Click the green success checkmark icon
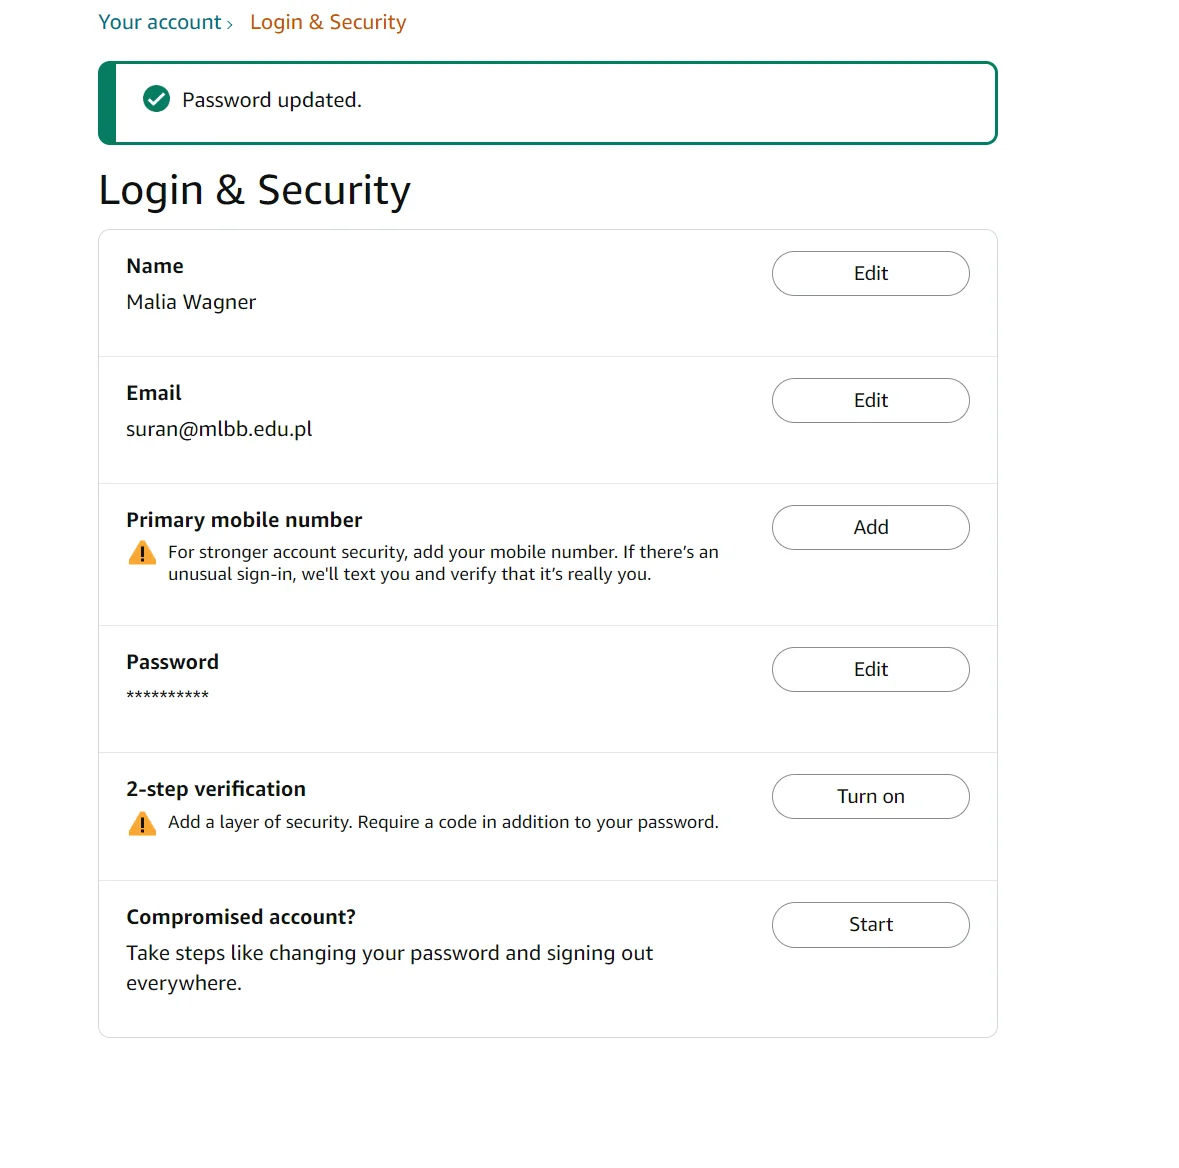This screenshot has height=1168, width=1179. pos(156,99)
